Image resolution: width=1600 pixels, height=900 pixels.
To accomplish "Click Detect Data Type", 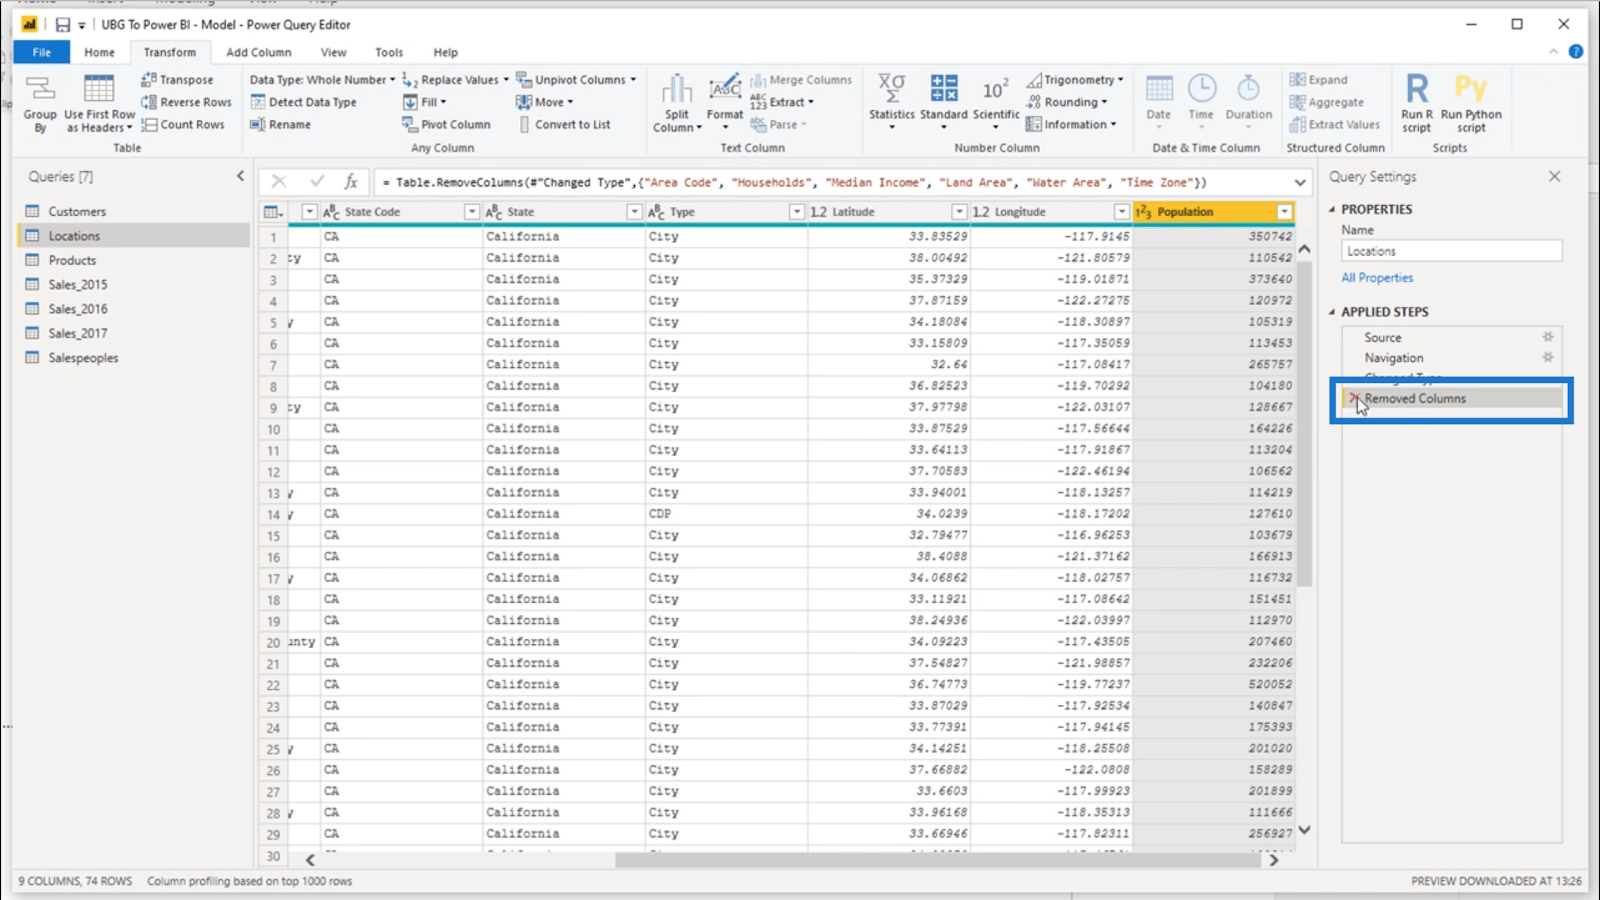I will (x=303, y=102).
